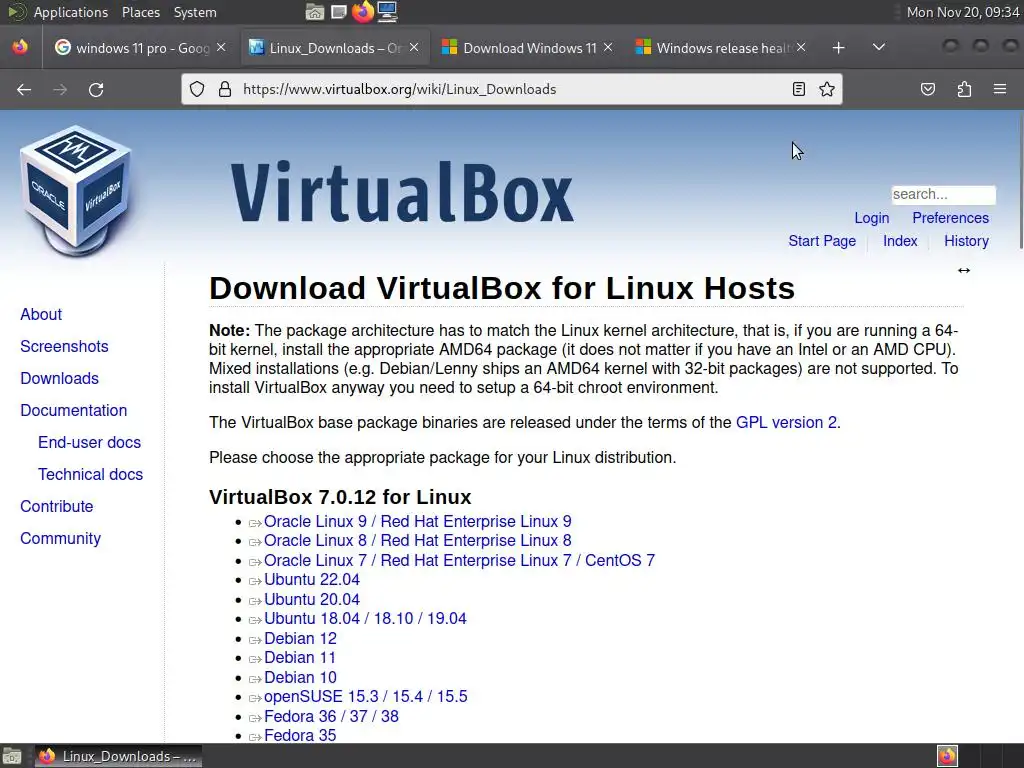Download Oracle Linux 8 / RHEL 8 package
Image resolution: width=1024 pixels, height=768 pixels.
point(417,541)
